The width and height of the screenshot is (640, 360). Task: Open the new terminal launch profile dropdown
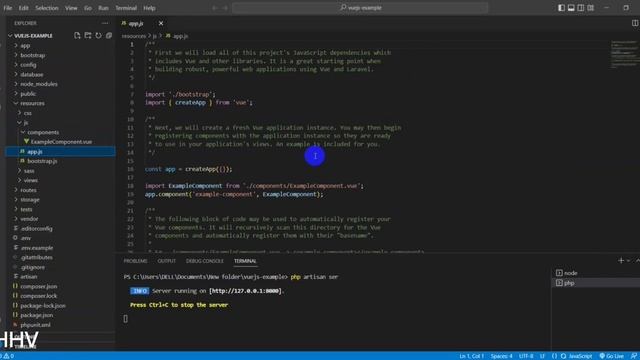[x=629, y=260]
